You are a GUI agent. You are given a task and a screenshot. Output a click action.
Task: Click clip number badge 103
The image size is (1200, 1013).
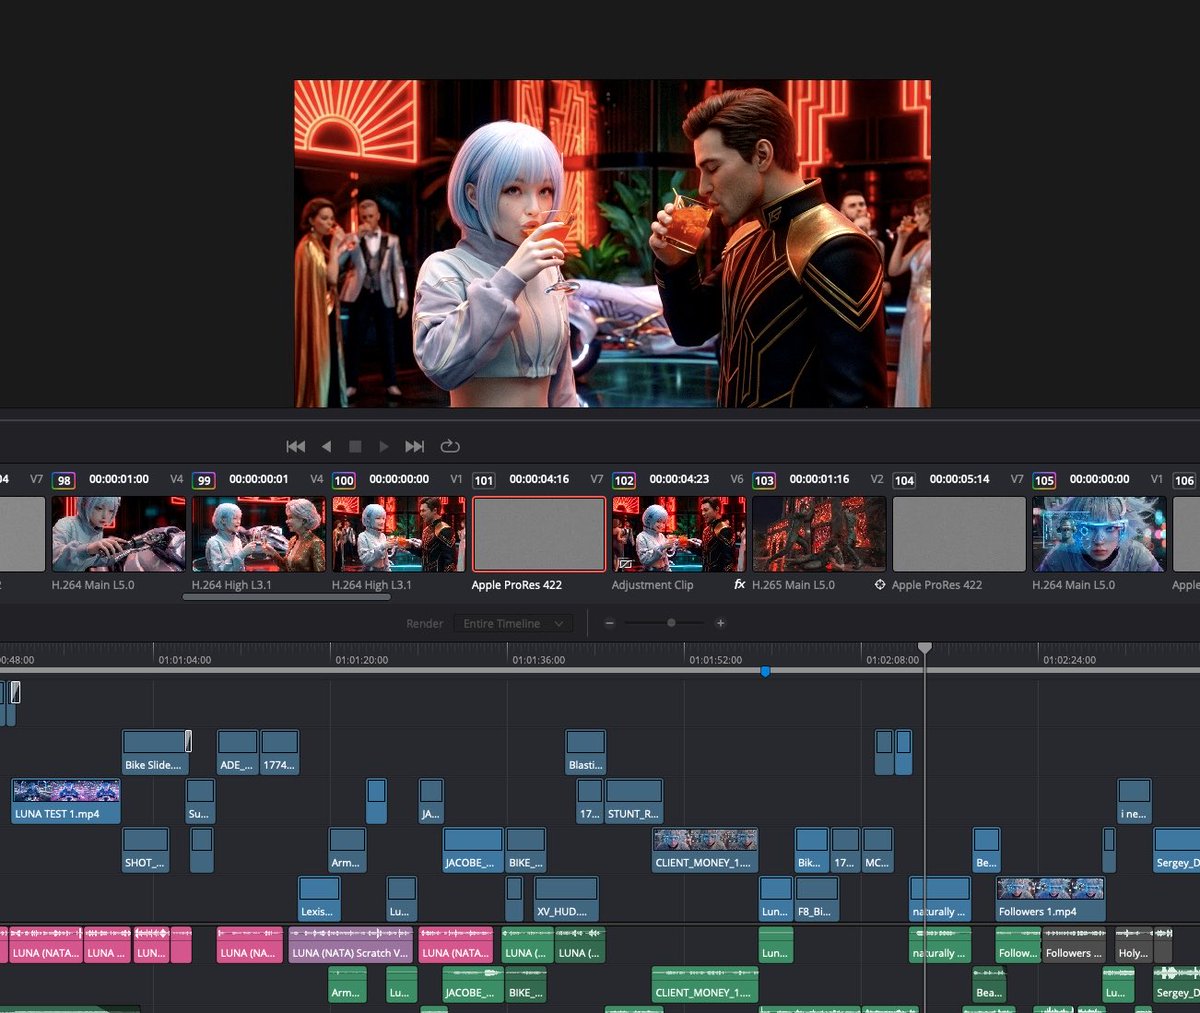[764, 480]
